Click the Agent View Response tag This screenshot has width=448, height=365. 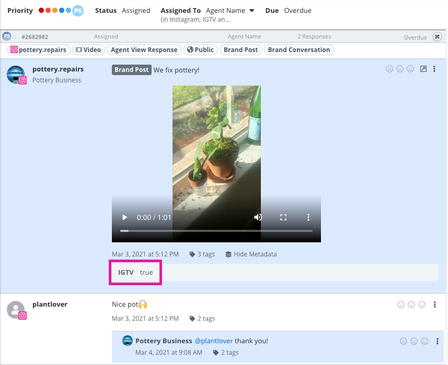click(144, 50)
